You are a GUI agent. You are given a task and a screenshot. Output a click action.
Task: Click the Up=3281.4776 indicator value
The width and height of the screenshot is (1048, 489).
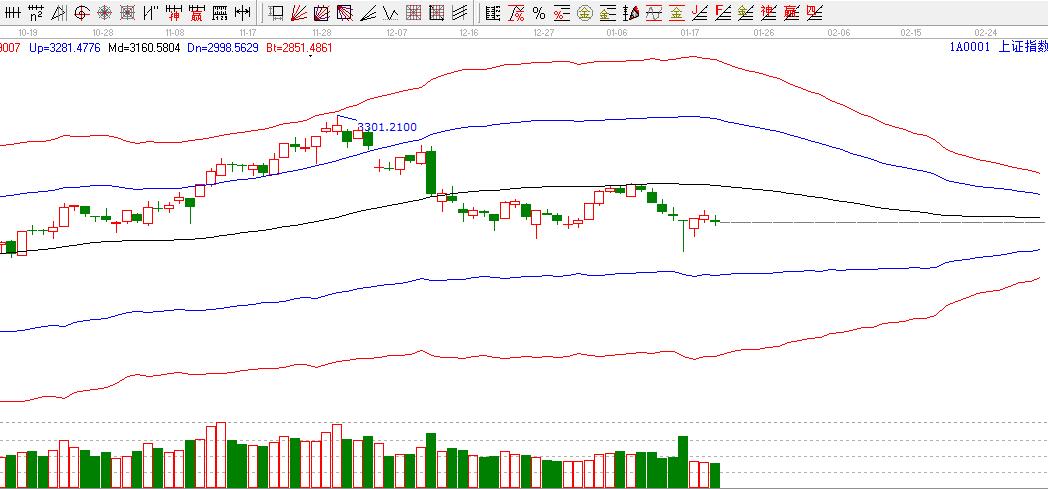pyautogui.click(x=64, y=47)
